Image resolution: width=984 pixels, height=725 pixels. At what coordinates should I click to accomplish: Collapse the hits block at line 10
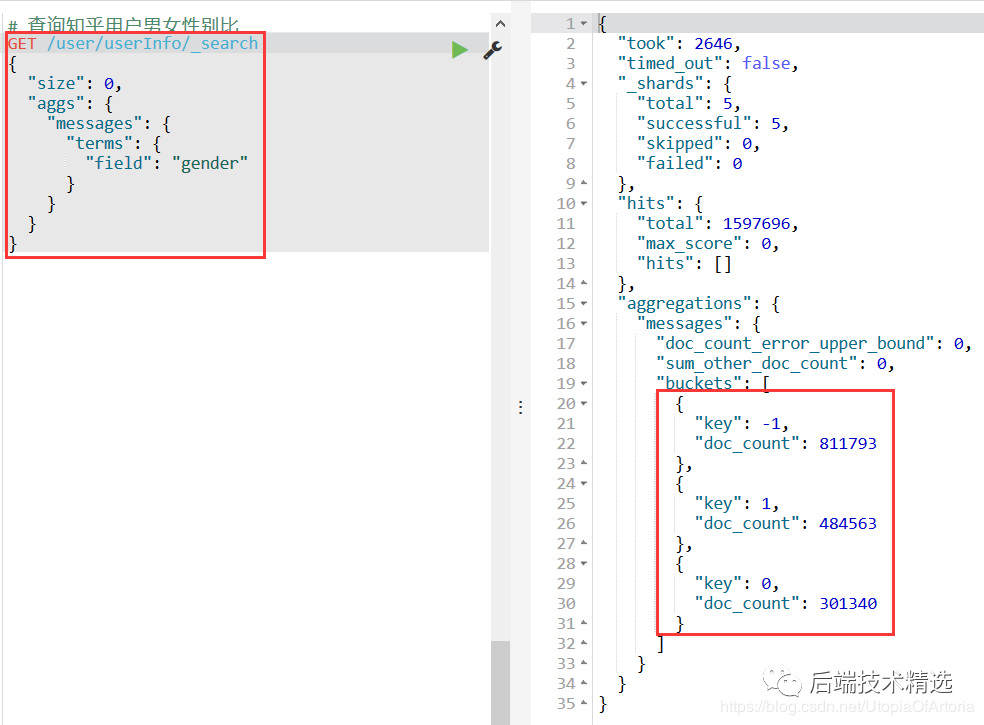584,203
